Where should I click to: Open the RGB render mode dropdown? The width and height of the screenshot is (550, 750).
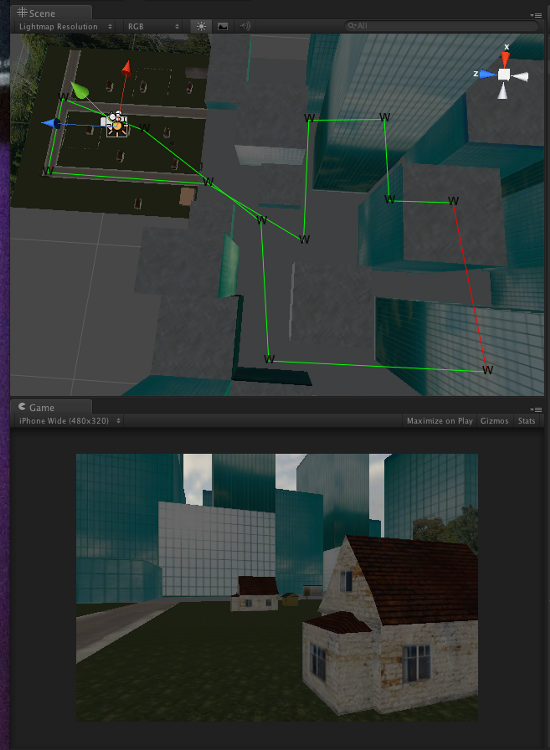tap(153, 27)
